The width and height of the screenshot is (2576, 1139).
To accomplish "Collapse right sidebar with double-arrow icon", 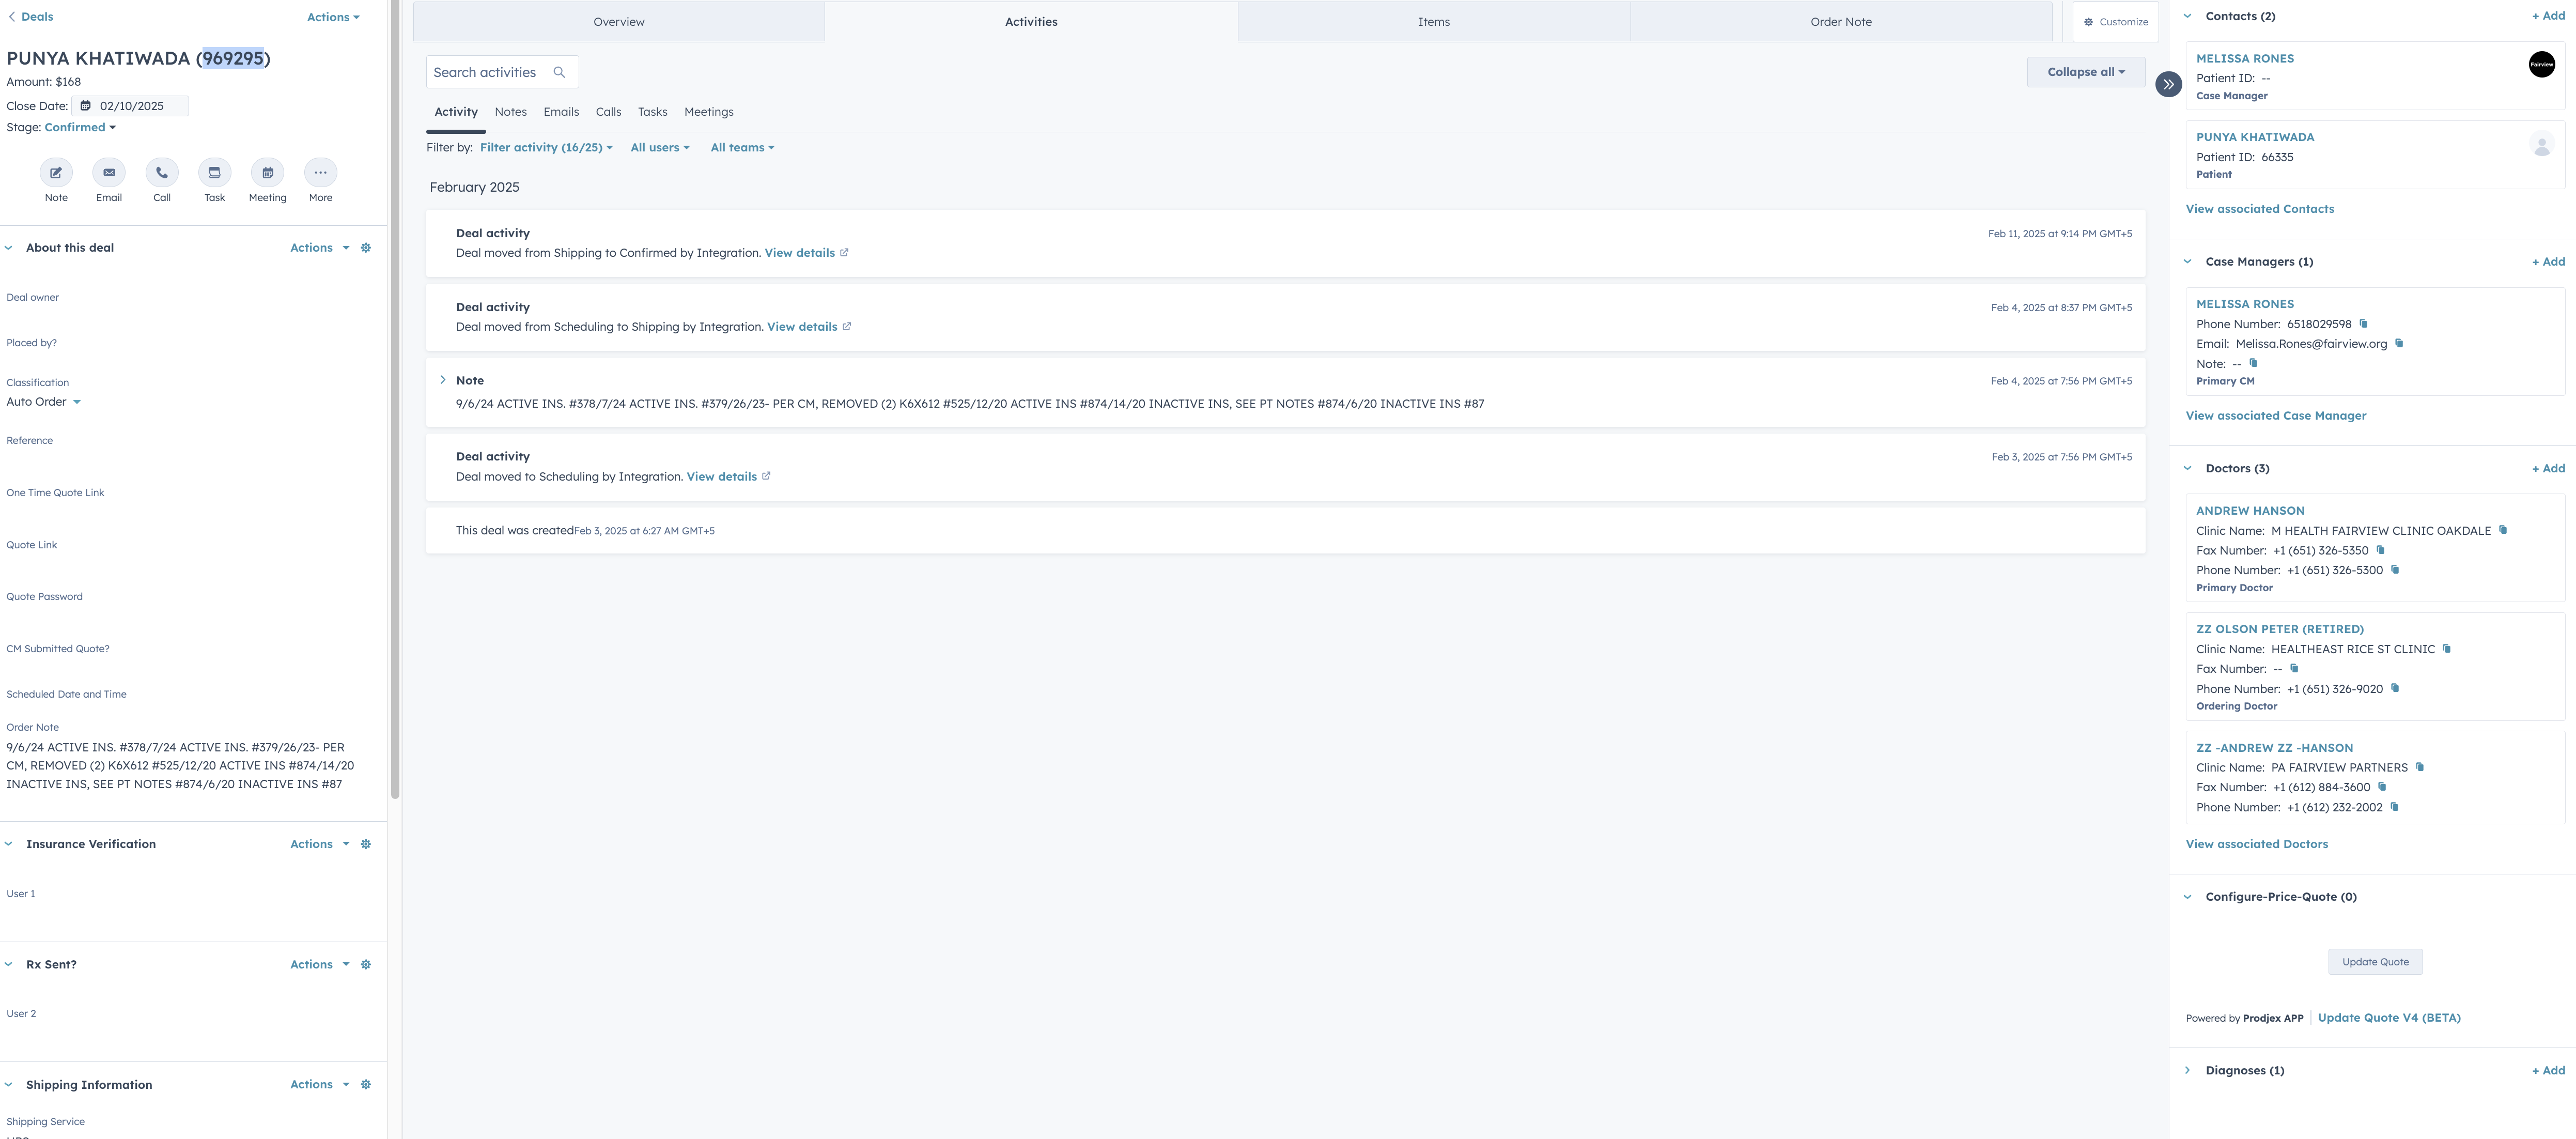I will pyautogui.click(x=2168, y=85).
